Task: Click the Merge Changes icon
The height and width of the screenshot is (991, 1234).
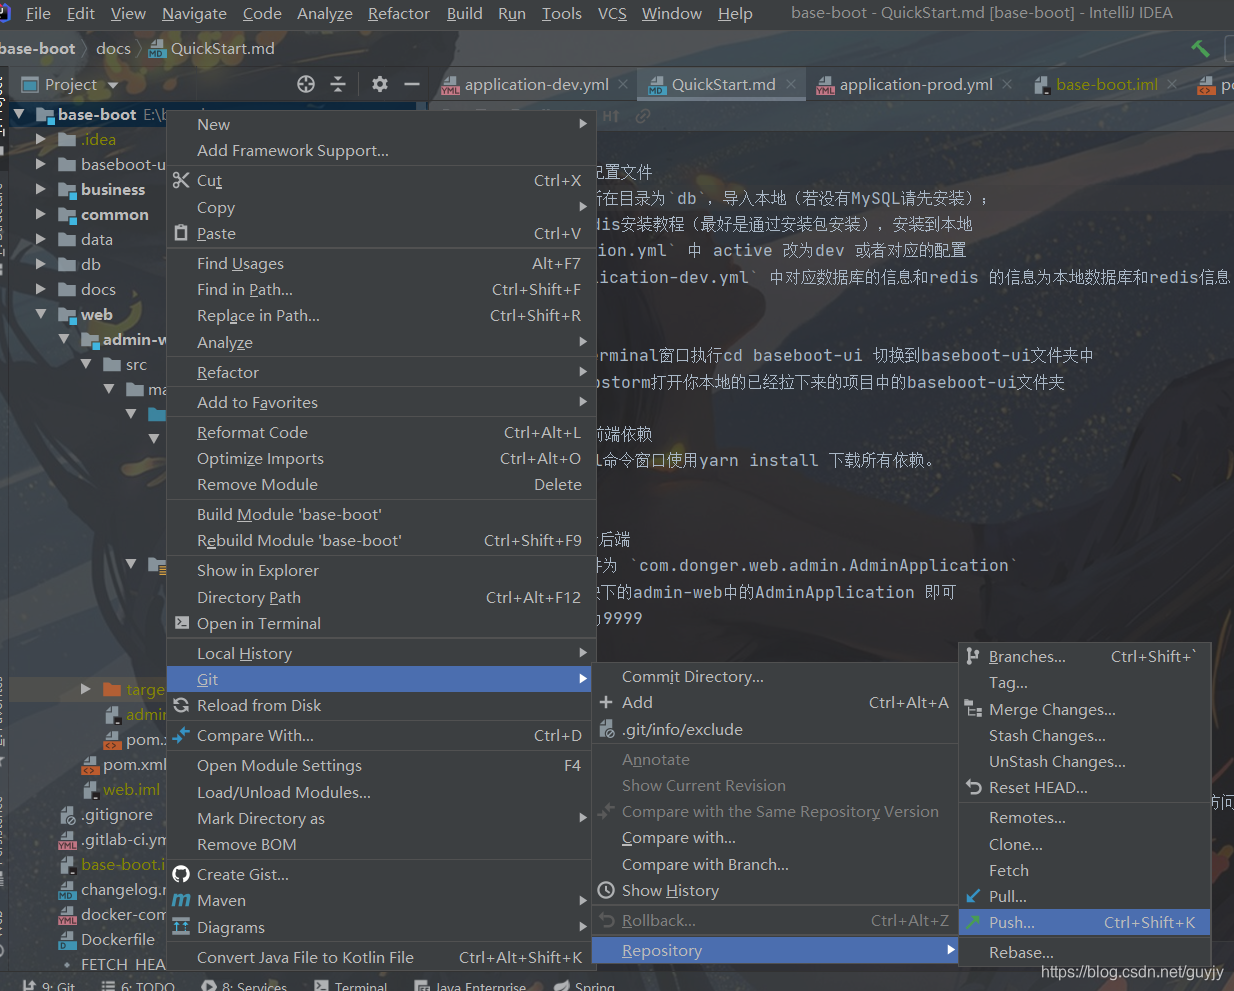Action: 973,709
